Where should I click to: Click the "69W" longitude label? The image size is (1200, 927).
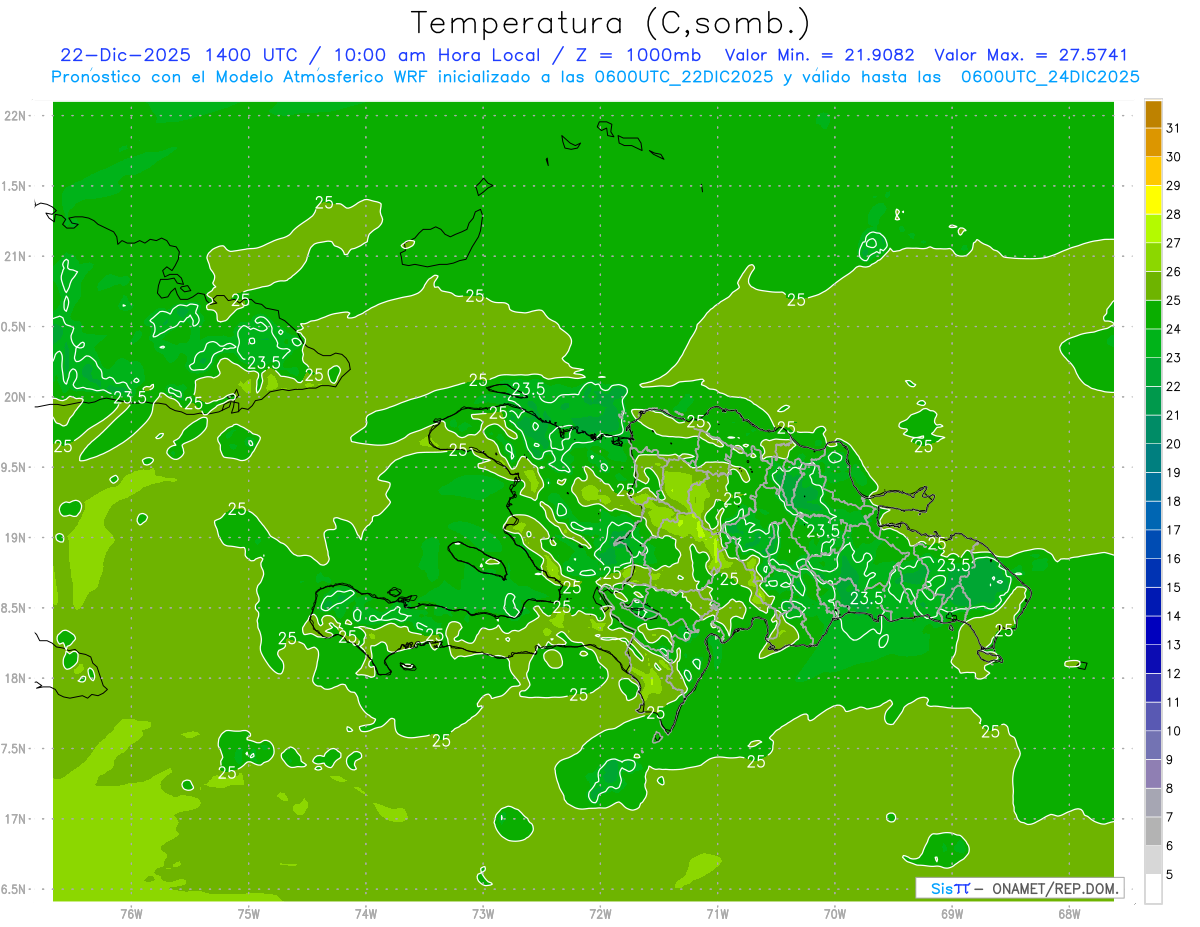tap(952, 914)
